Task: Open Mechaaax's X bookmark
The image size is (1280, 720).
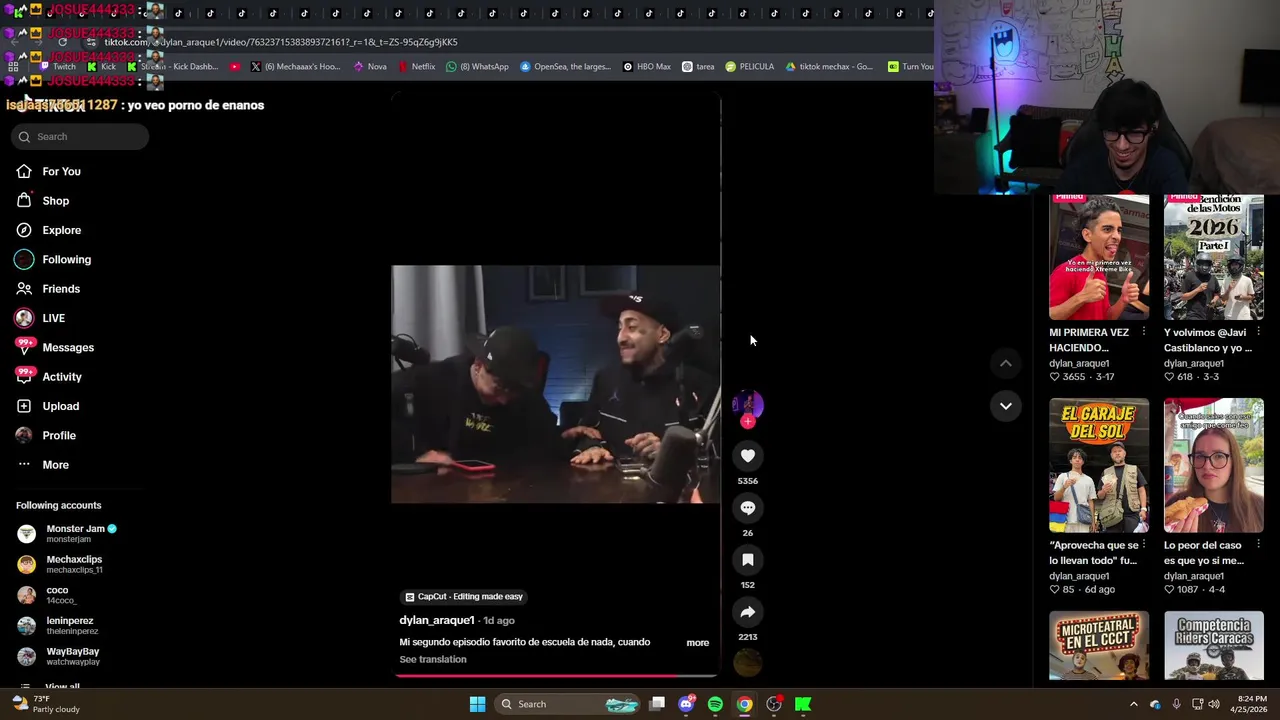Action: click(295, 67)
